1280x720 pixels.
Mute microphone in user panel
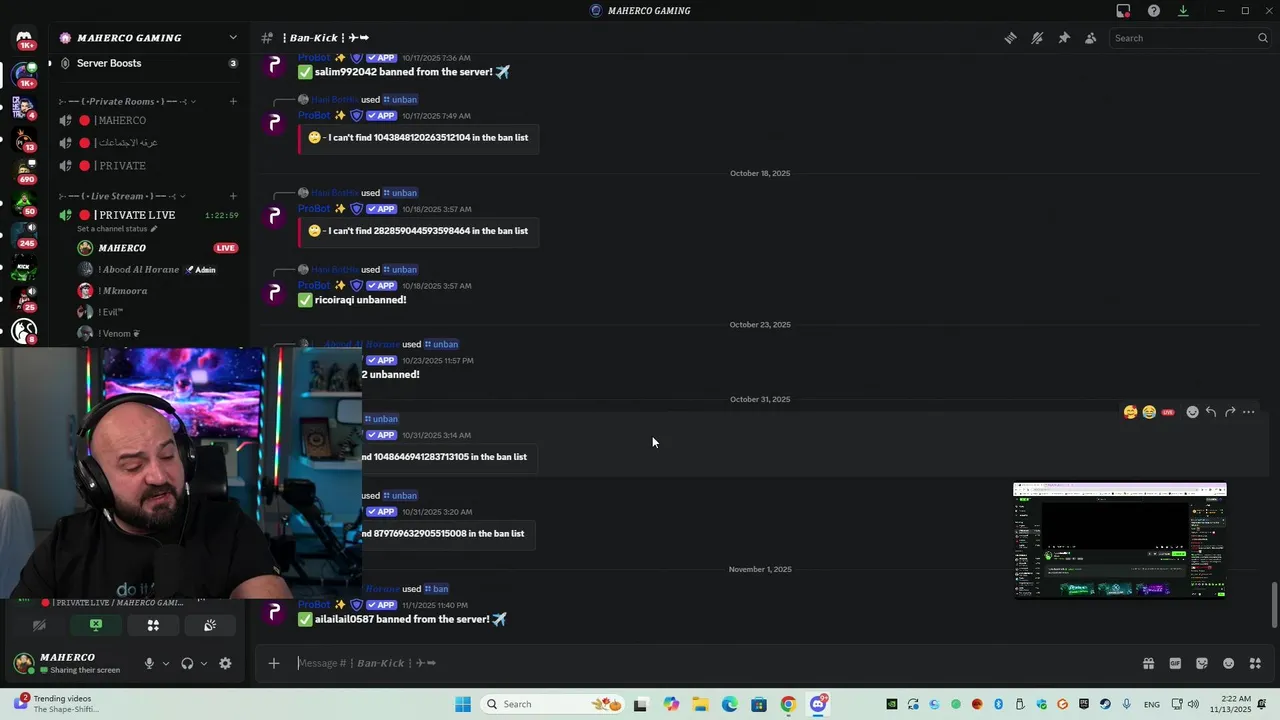click(x=149, y=663)
